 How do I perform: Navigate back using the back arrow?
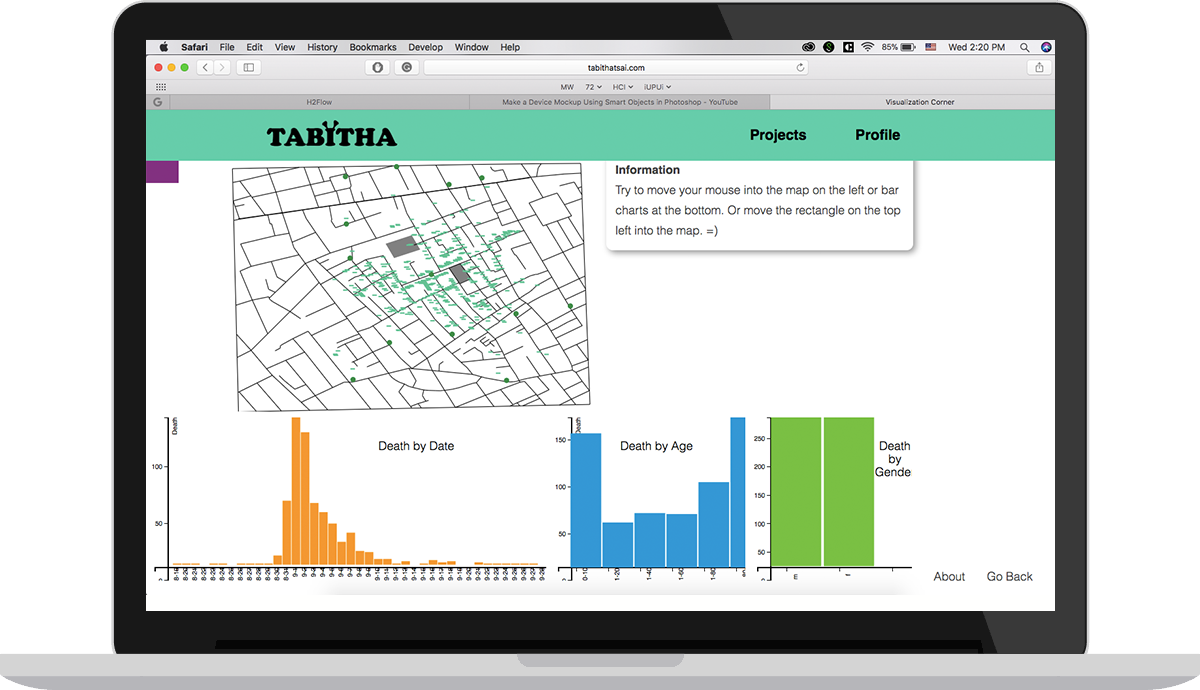click(205, 67)
